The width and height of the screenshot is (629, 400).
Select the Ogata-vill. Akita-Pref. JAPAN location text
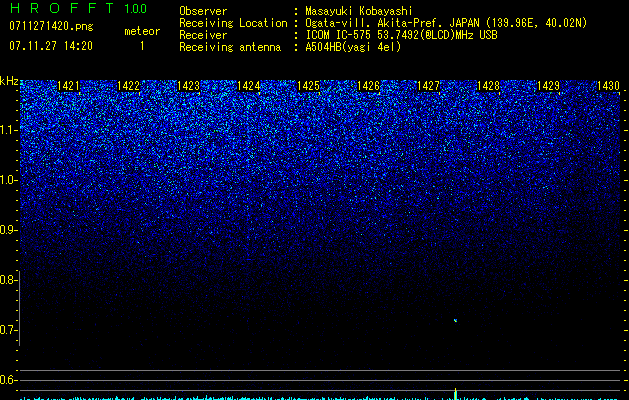(446, 23)
